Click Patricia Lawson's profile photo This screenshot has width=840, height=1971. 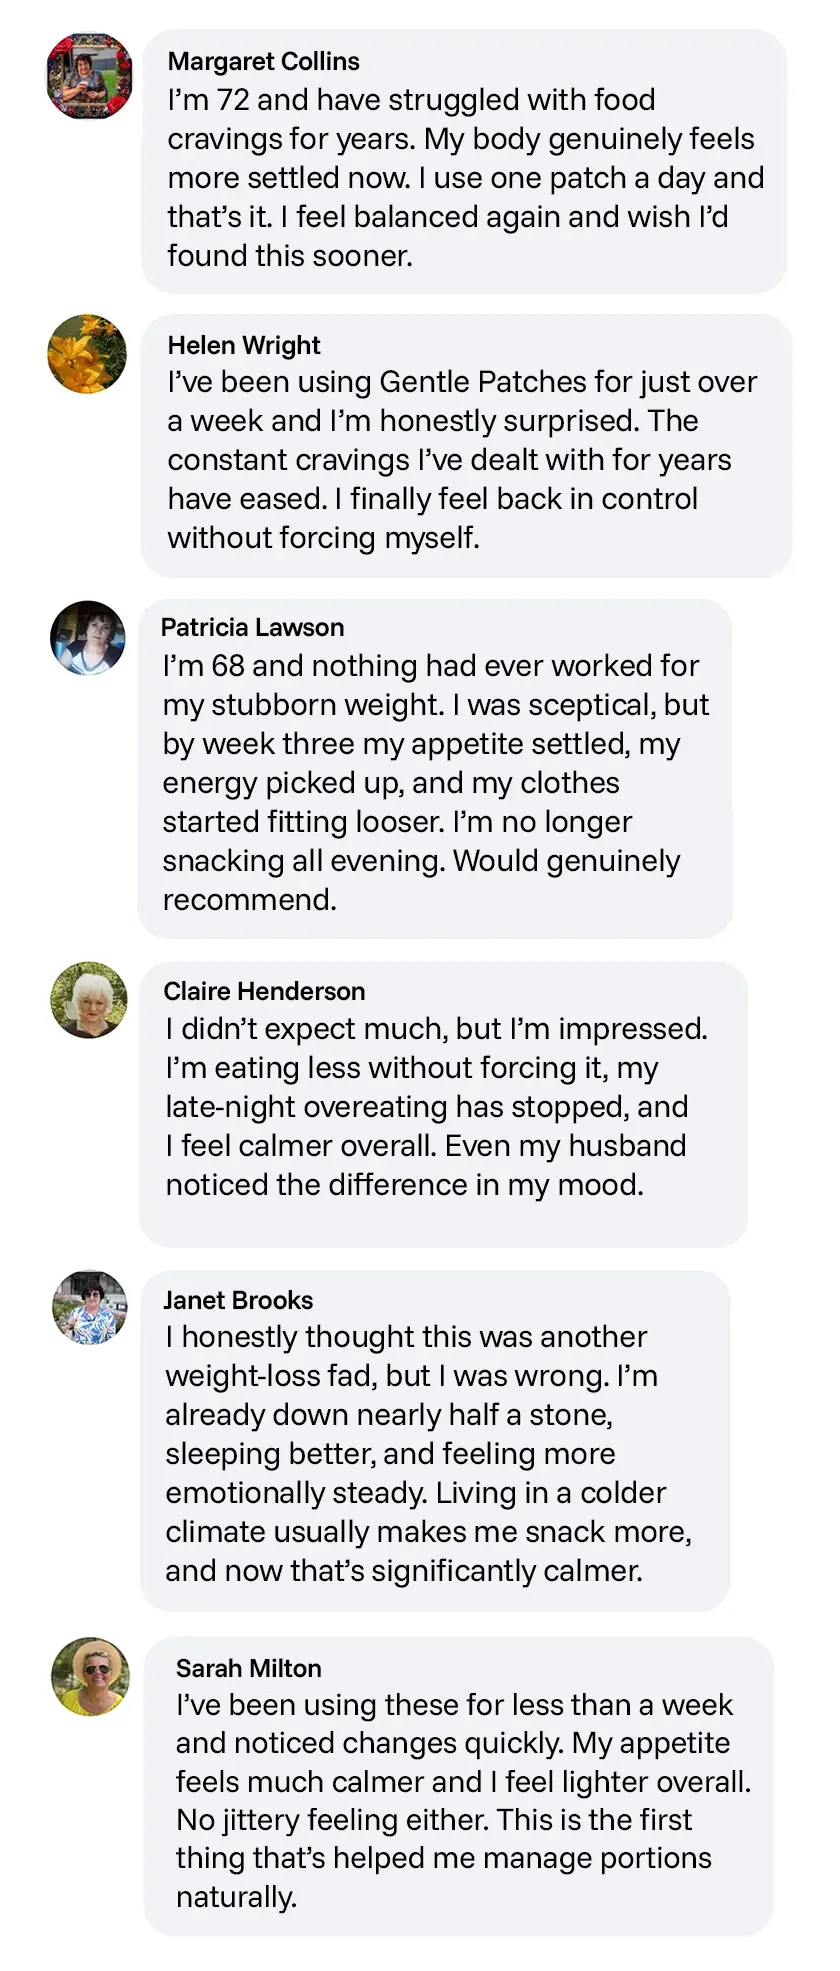point(88,638)
